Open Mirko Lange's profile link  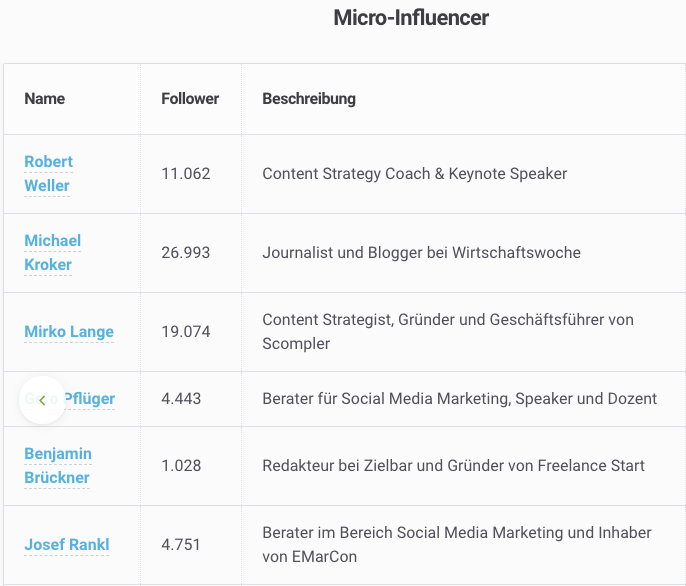(x=69, y=332)
